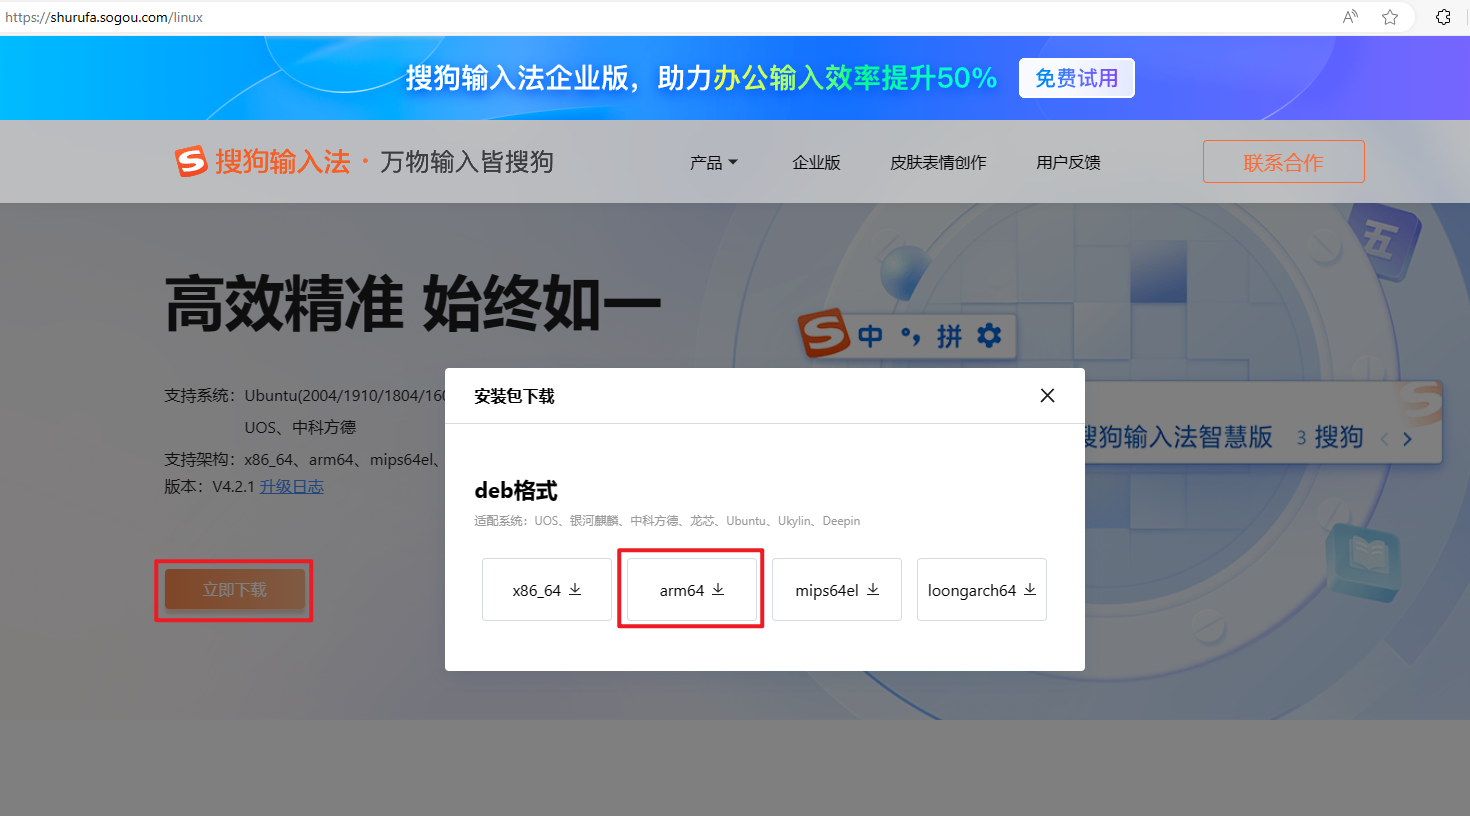Open the 用户反馈 menu item
Screen dimensions: 1470x816
click(x=1069, y=162)
